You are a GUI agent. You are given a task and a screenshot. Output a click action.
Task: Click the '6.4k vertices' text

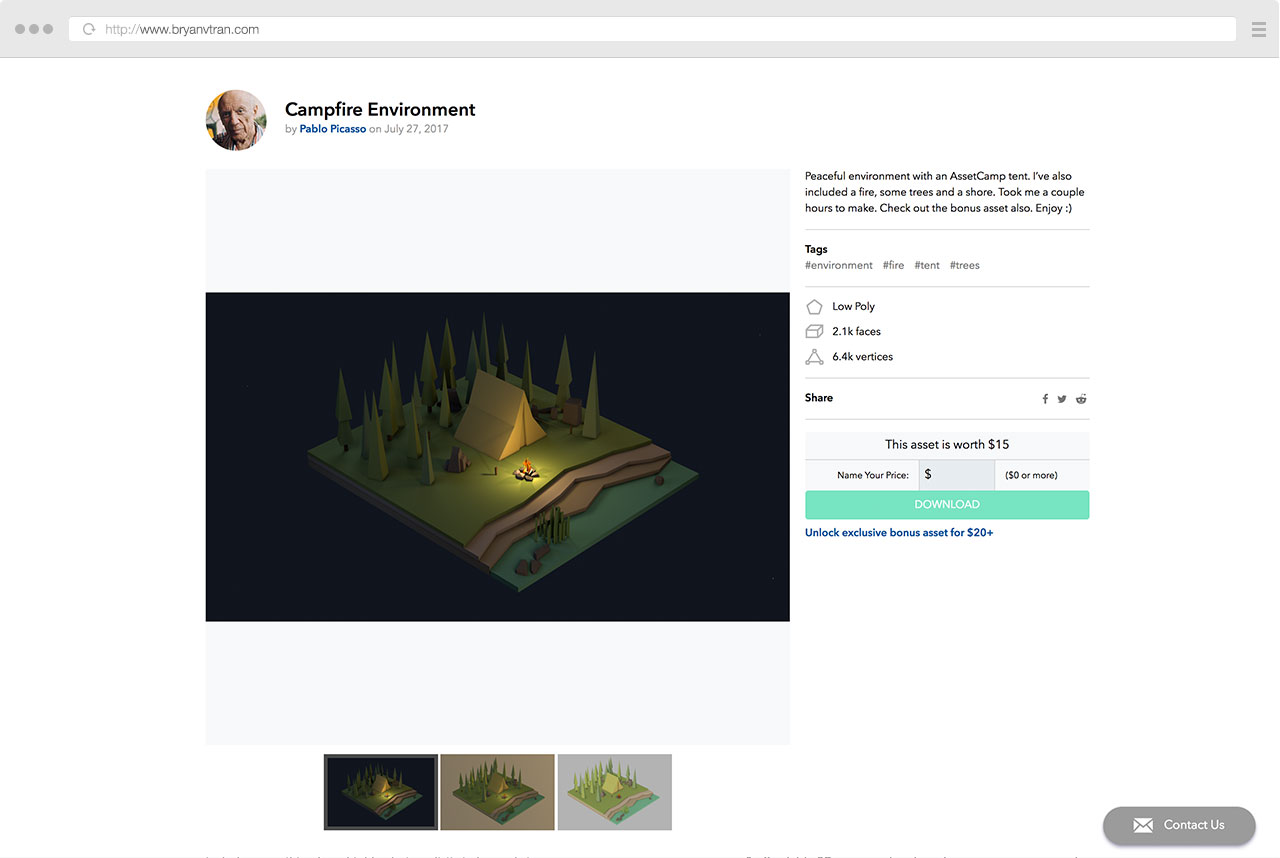(x=862, y=357)
